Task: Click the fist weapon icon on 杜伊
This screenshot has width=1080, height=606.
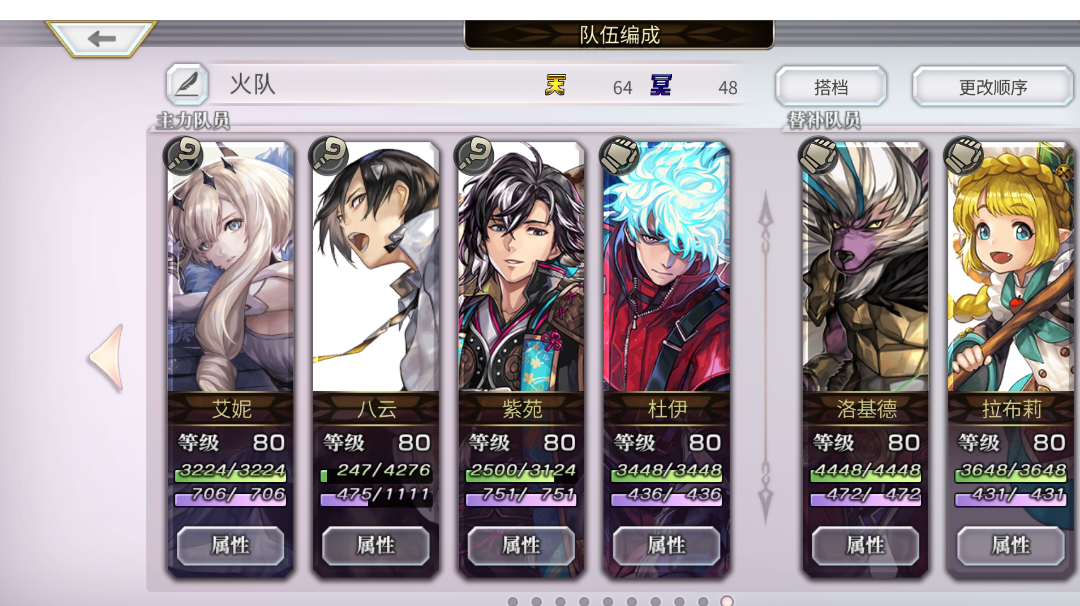Action: coord(619,155)
